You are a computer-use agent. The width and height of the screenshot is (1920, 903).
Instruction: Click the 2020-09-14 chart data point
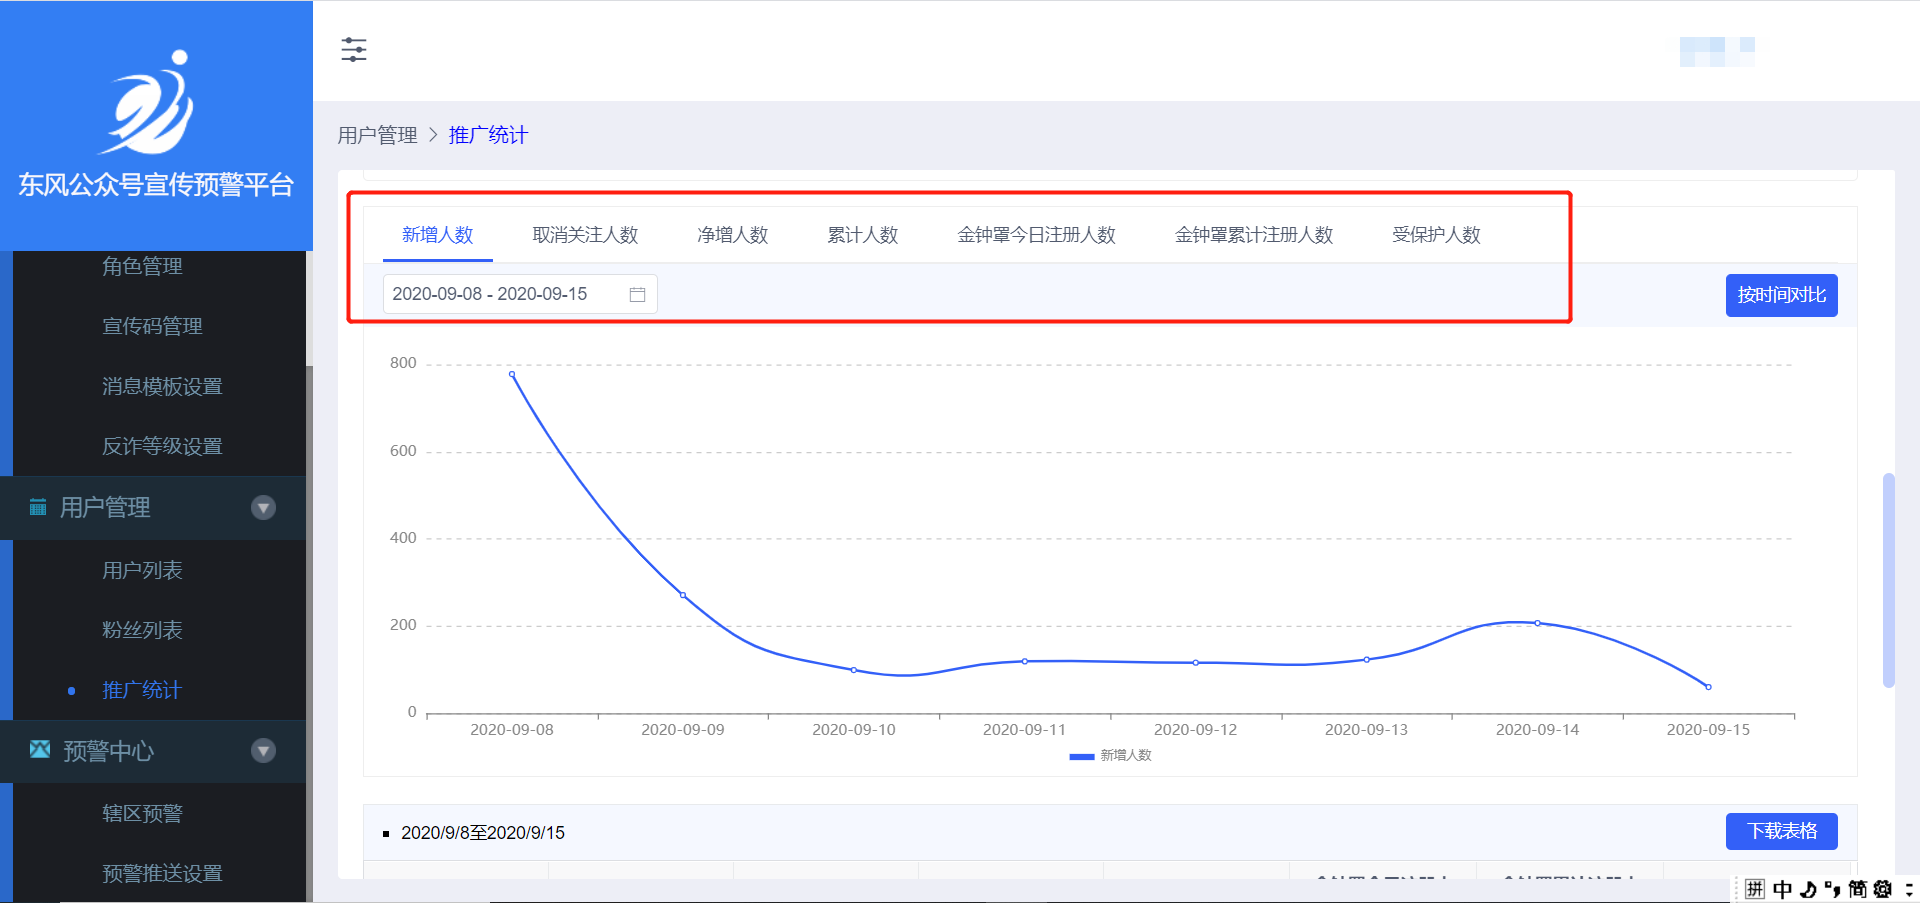click(x=1538, y=623)
